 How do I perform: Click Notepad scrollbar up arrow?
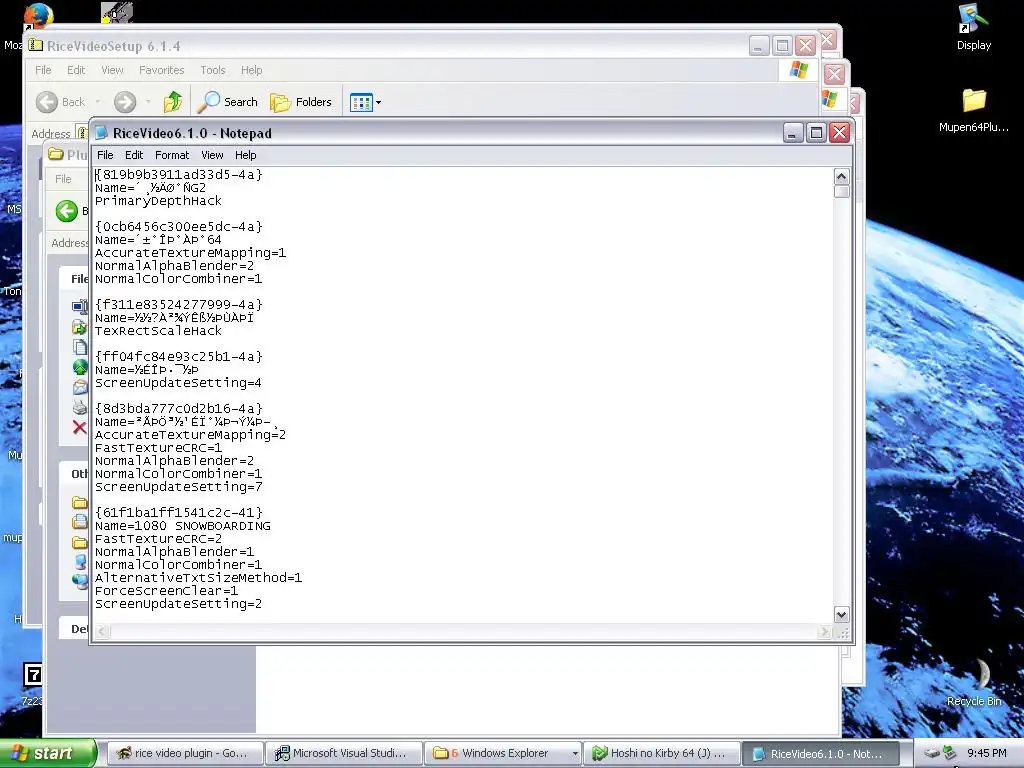(x=841, y=176)
